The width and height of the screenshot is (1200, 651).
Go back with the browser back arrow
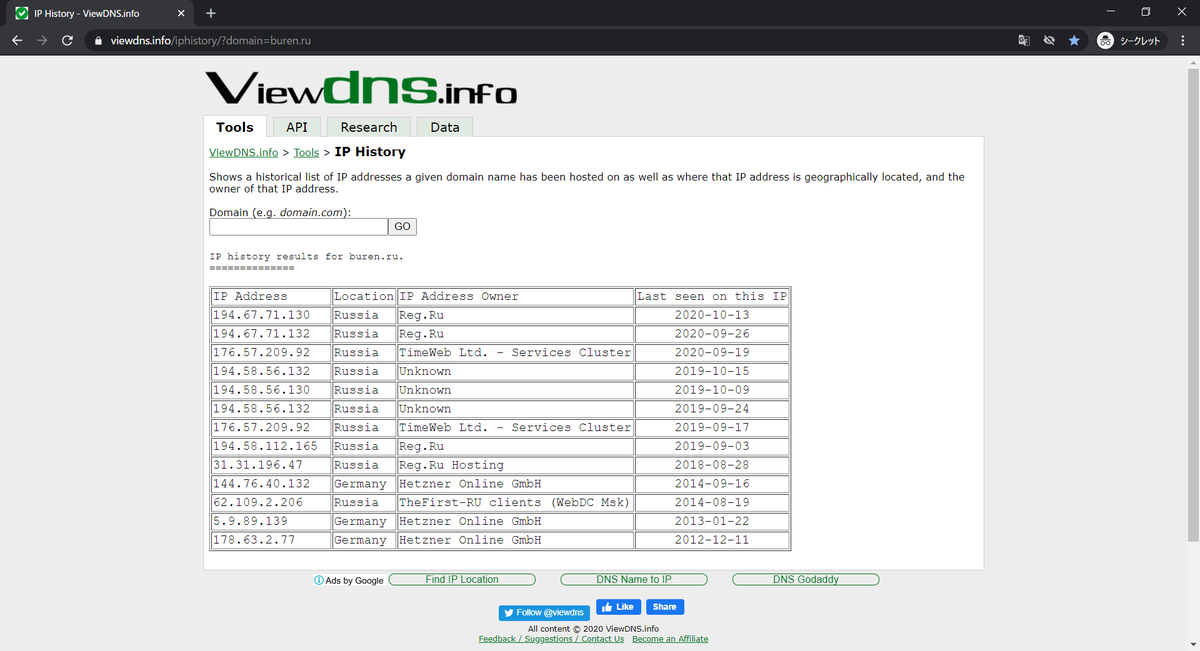click(17, 41)
